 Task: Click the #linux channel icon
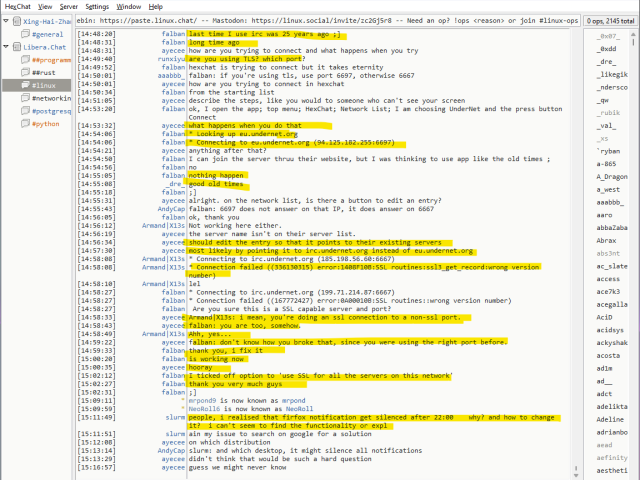pos(25,85)
